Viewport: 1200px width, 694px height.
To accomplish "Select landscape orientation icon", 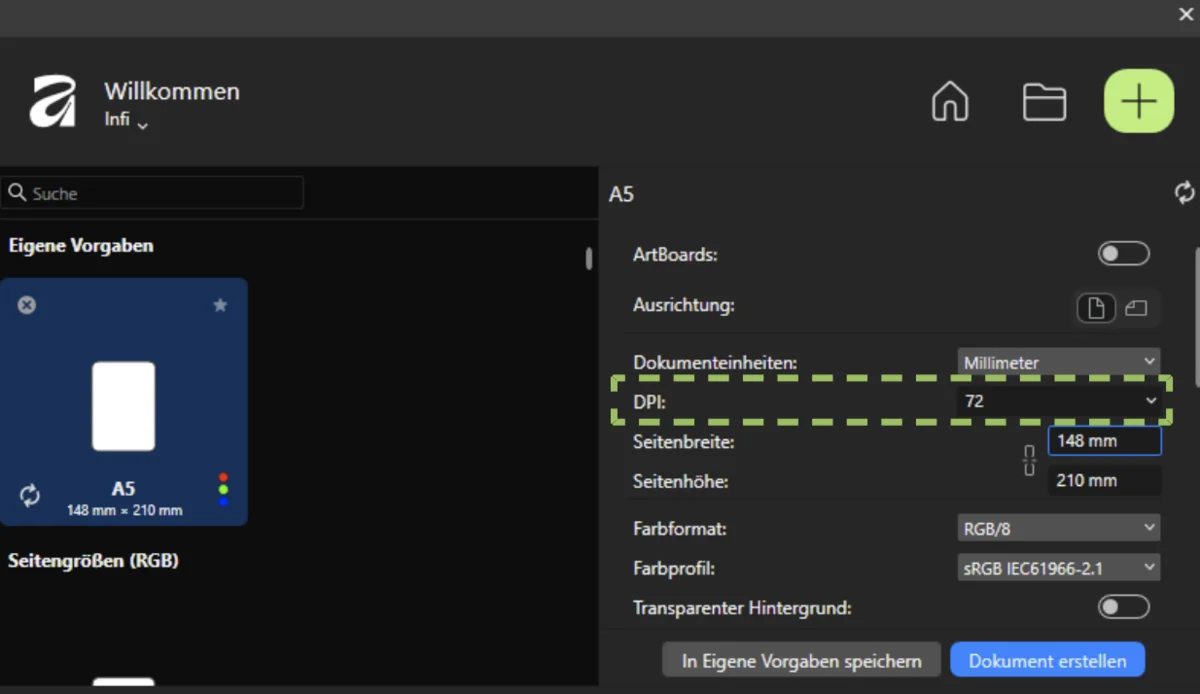I will (1136, 308).
